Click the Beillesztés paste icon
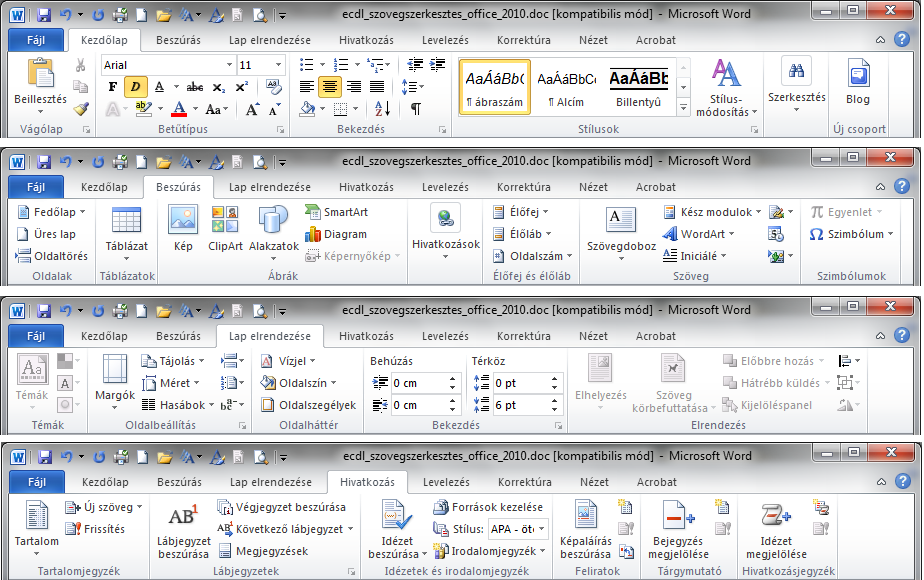This screenshot has width=924, height=580. [x=40, y=74]
